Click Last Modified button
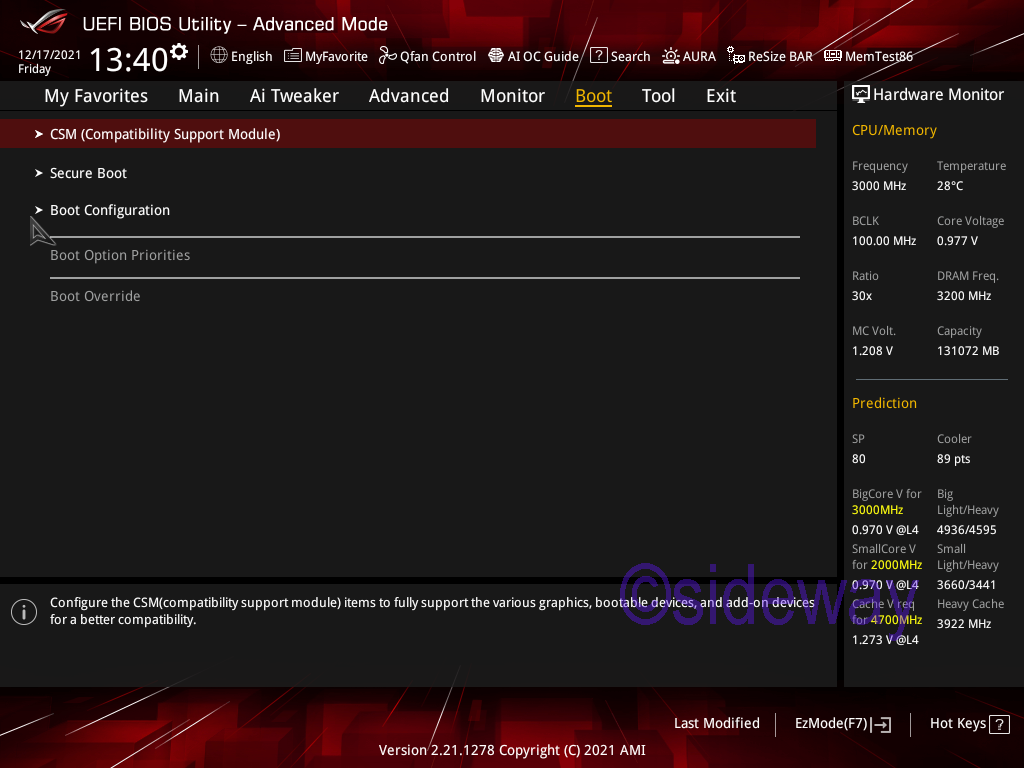The height and width of the screenshot is (768, 1024). (x=716, y=724)
